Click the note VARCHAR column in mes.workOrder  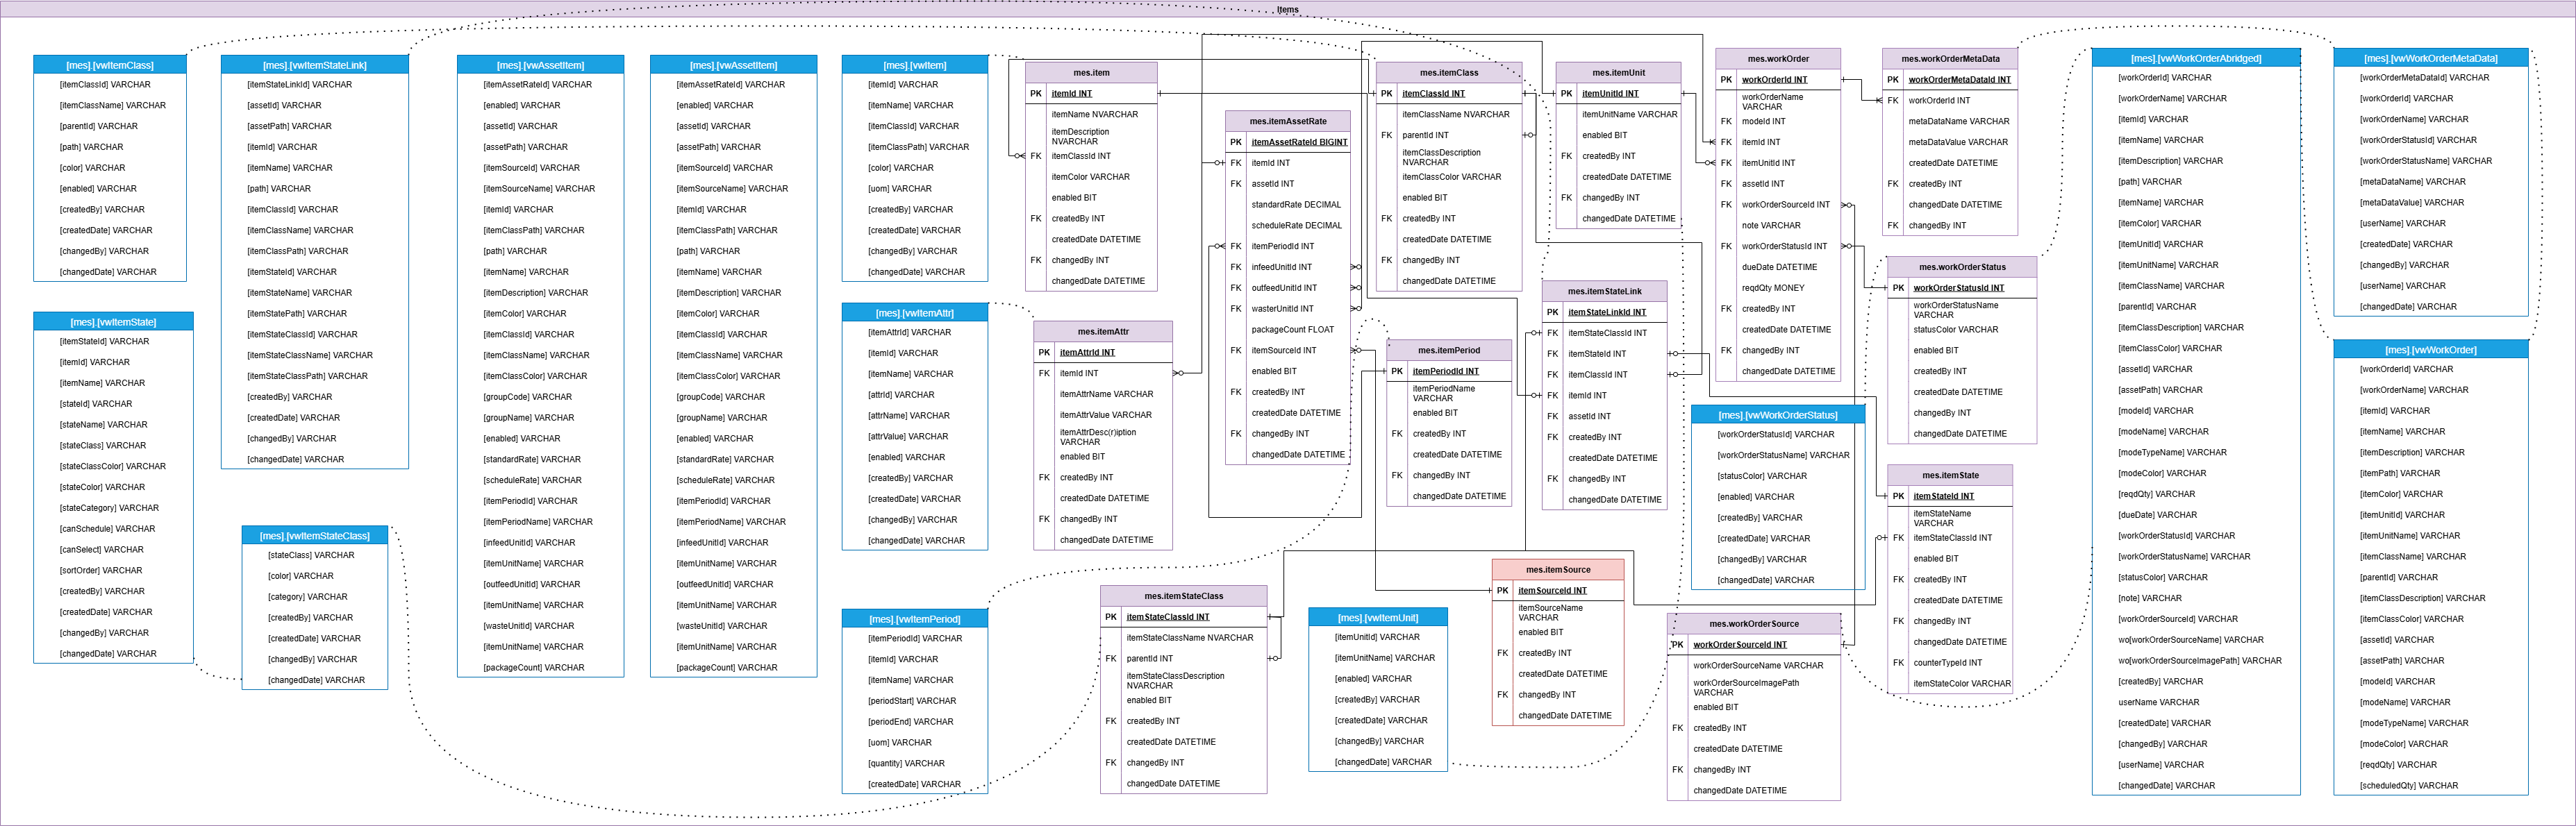pyautogui.click(x=1778, y=226)
